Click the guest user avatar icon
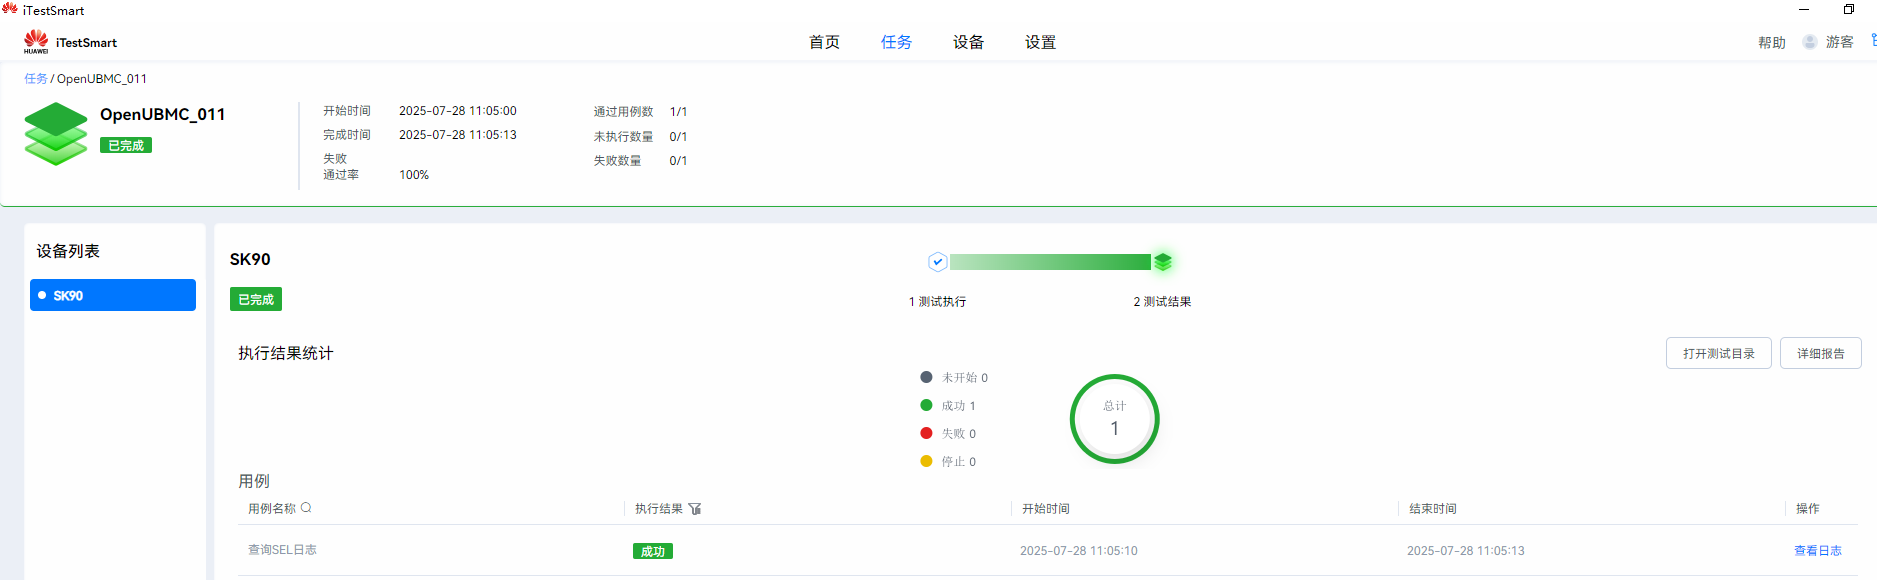 1809,42
